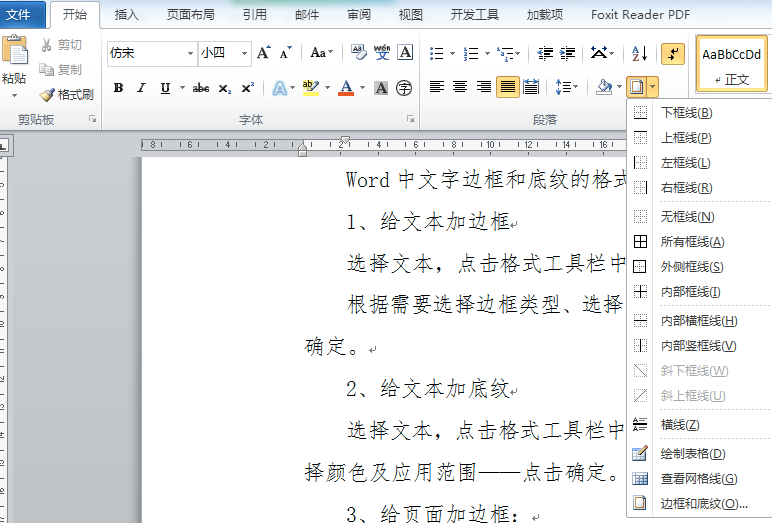Open text effects glowing A button
The height and width of the screenshot is (523, 772).
279,88
